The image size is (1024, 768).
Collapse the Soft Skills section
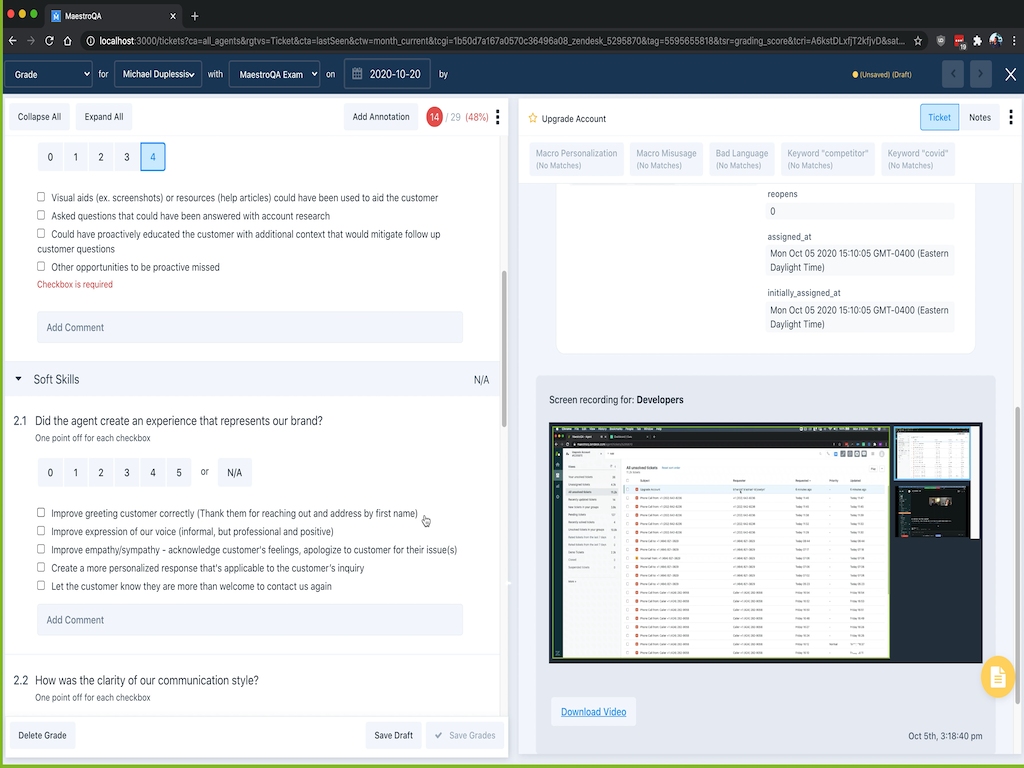(17, 379)
